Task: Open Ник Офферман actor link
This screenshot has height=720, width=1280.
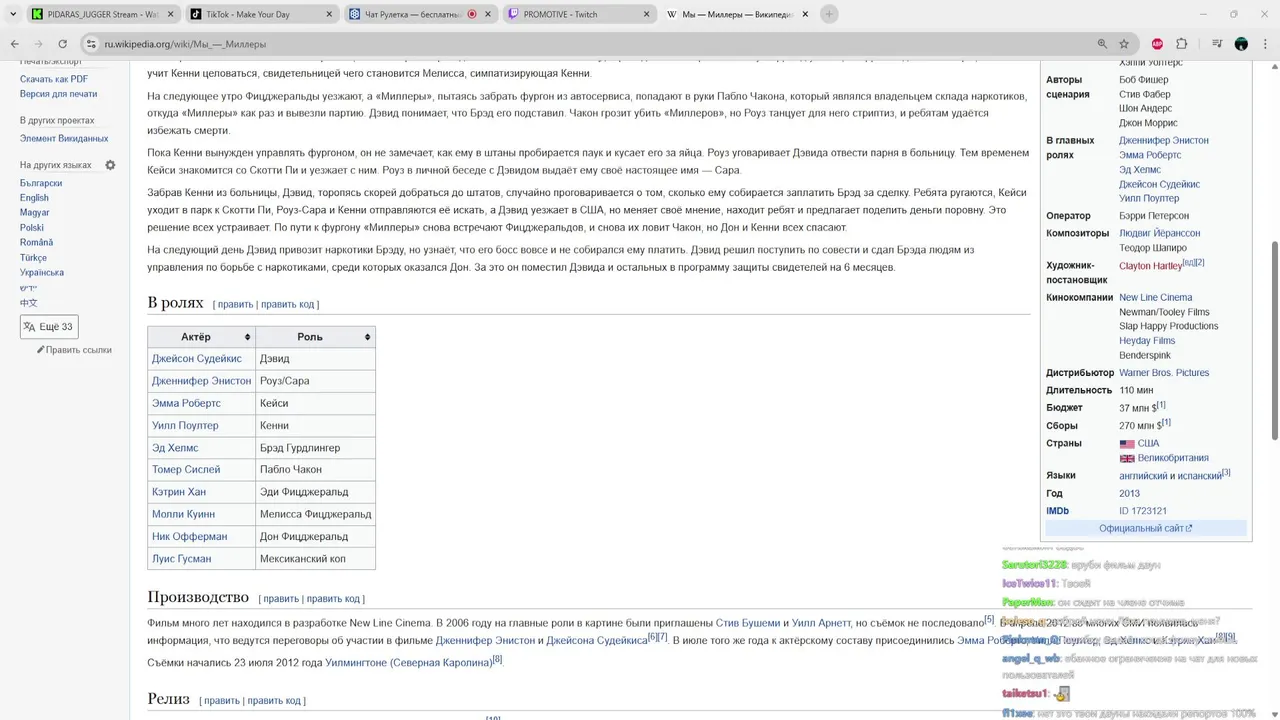Action: coord(189,537)
